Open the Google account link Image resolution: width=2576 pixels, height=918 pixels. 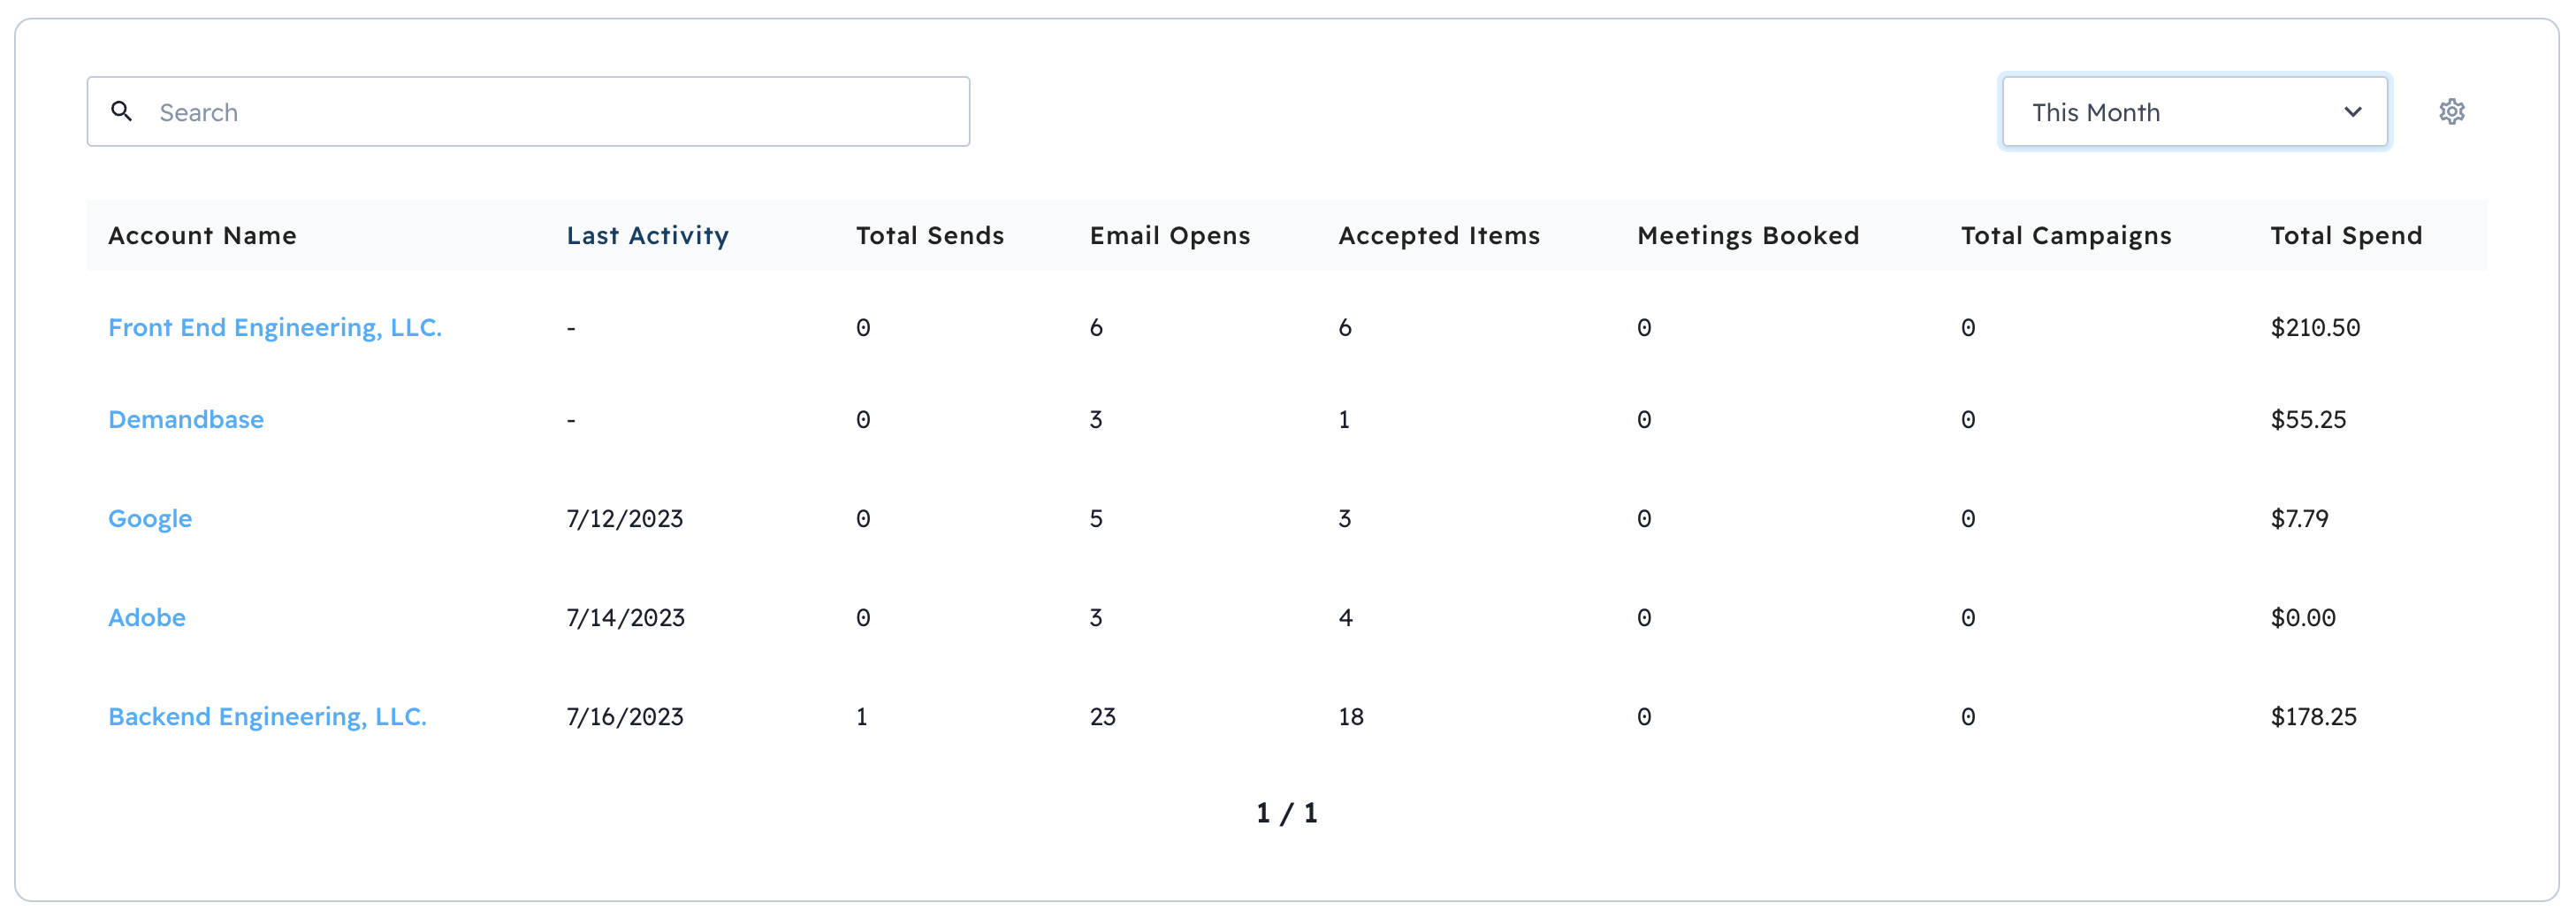[150, 519]
